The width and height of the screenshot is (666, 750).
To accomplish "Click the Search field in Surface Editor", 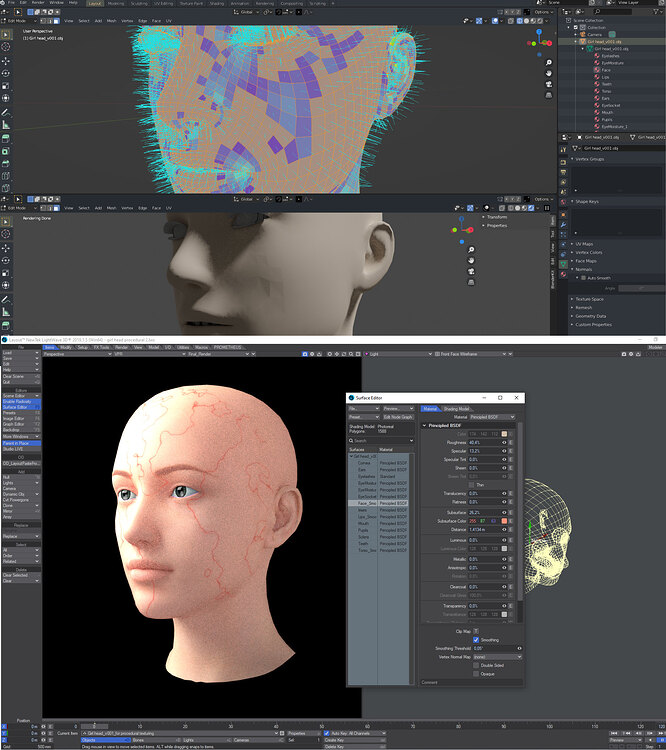I will [x=381, y=441].
